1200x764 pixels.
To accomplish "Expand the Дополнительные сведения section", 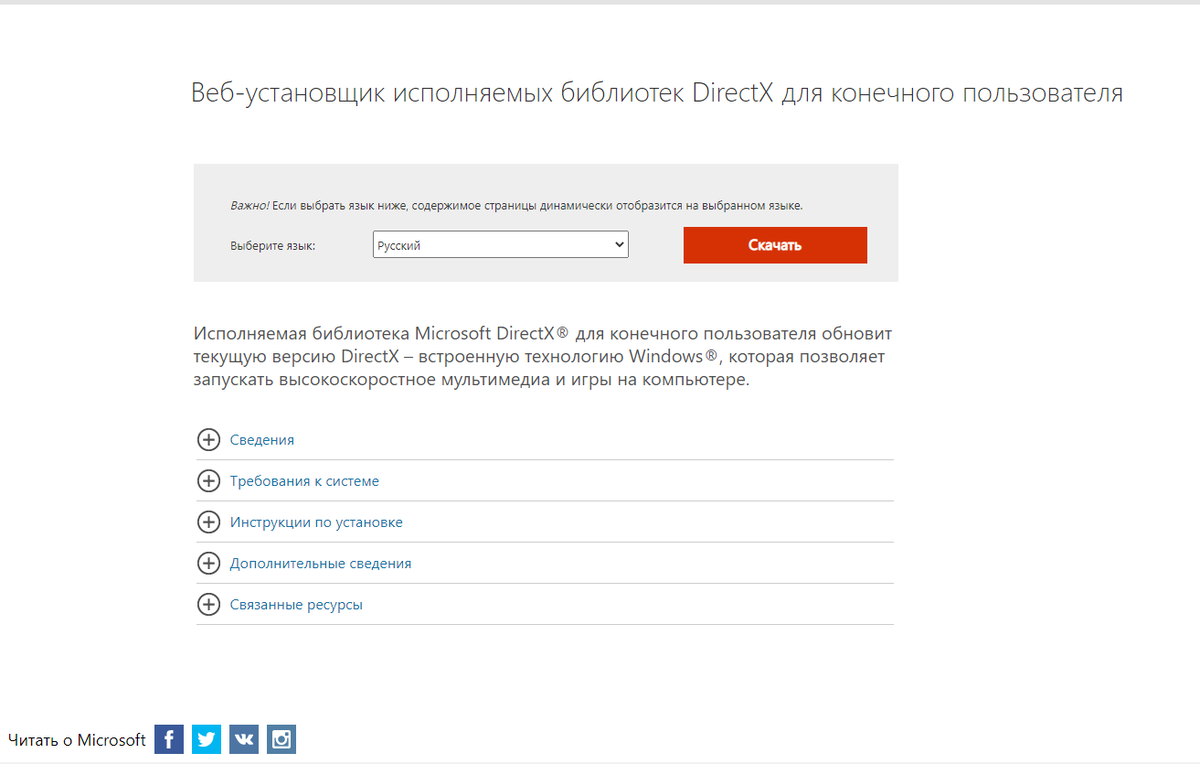I will click(x=320, y=563).
